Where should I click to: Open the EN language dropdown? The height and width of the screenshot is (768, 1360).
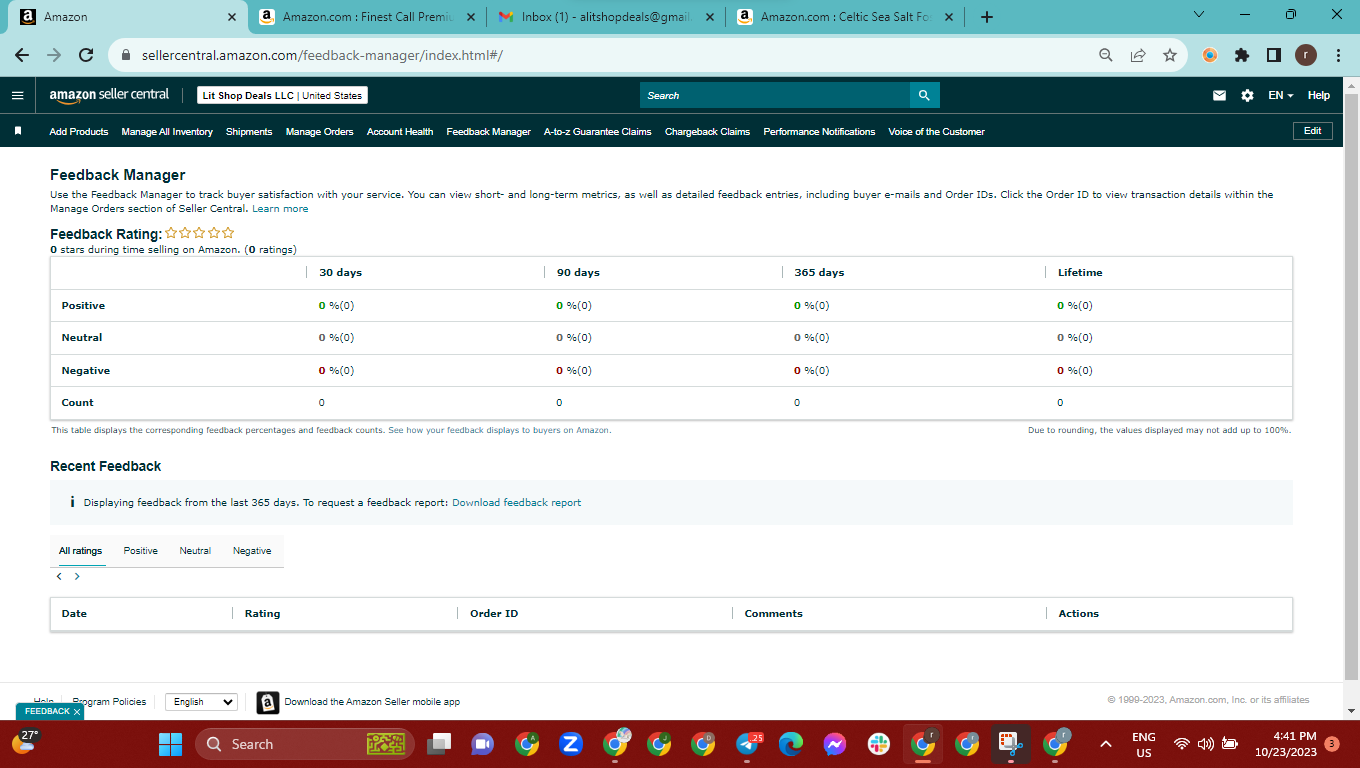pyautogui.click(x=1281, y=96)
